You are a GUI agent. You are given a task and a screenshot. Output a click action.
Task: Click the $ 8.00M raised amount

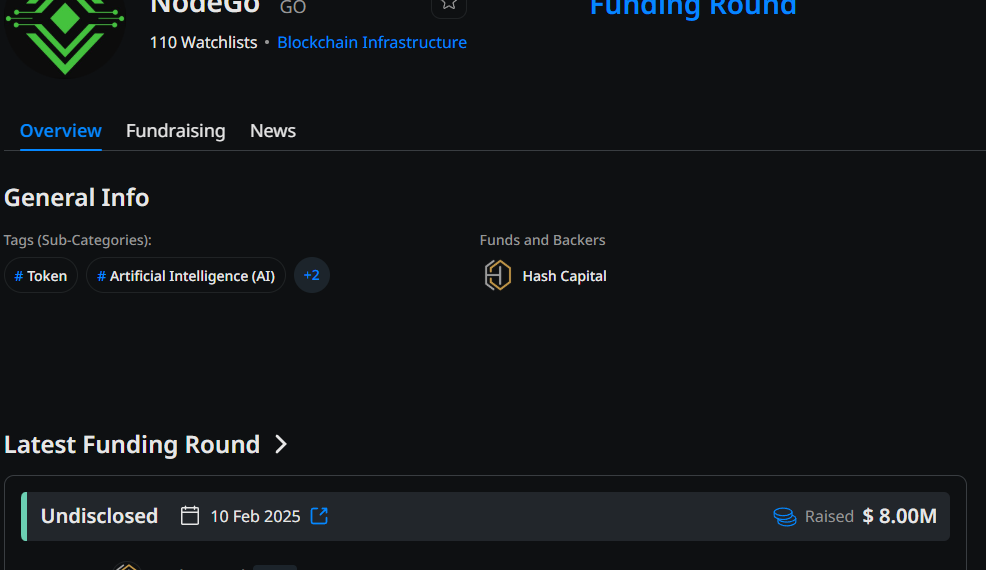[x=899, y=516]
